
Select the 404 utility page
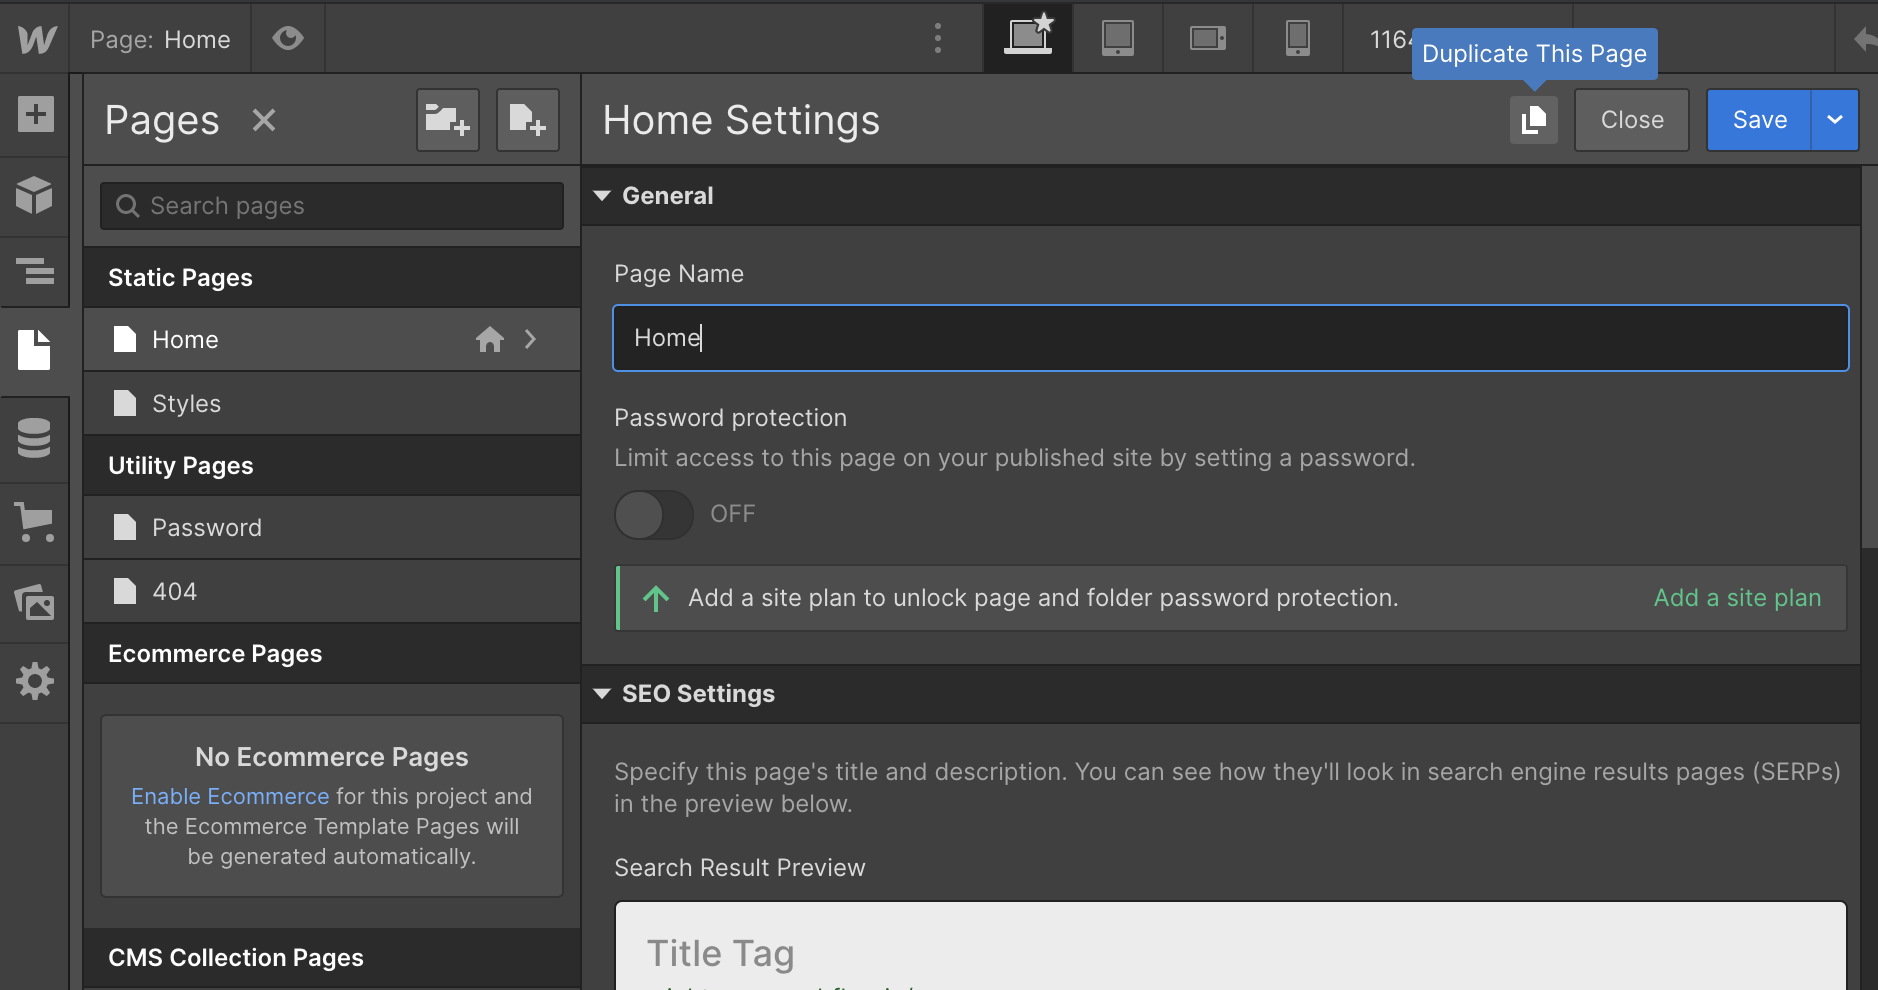tap(332, 592)
